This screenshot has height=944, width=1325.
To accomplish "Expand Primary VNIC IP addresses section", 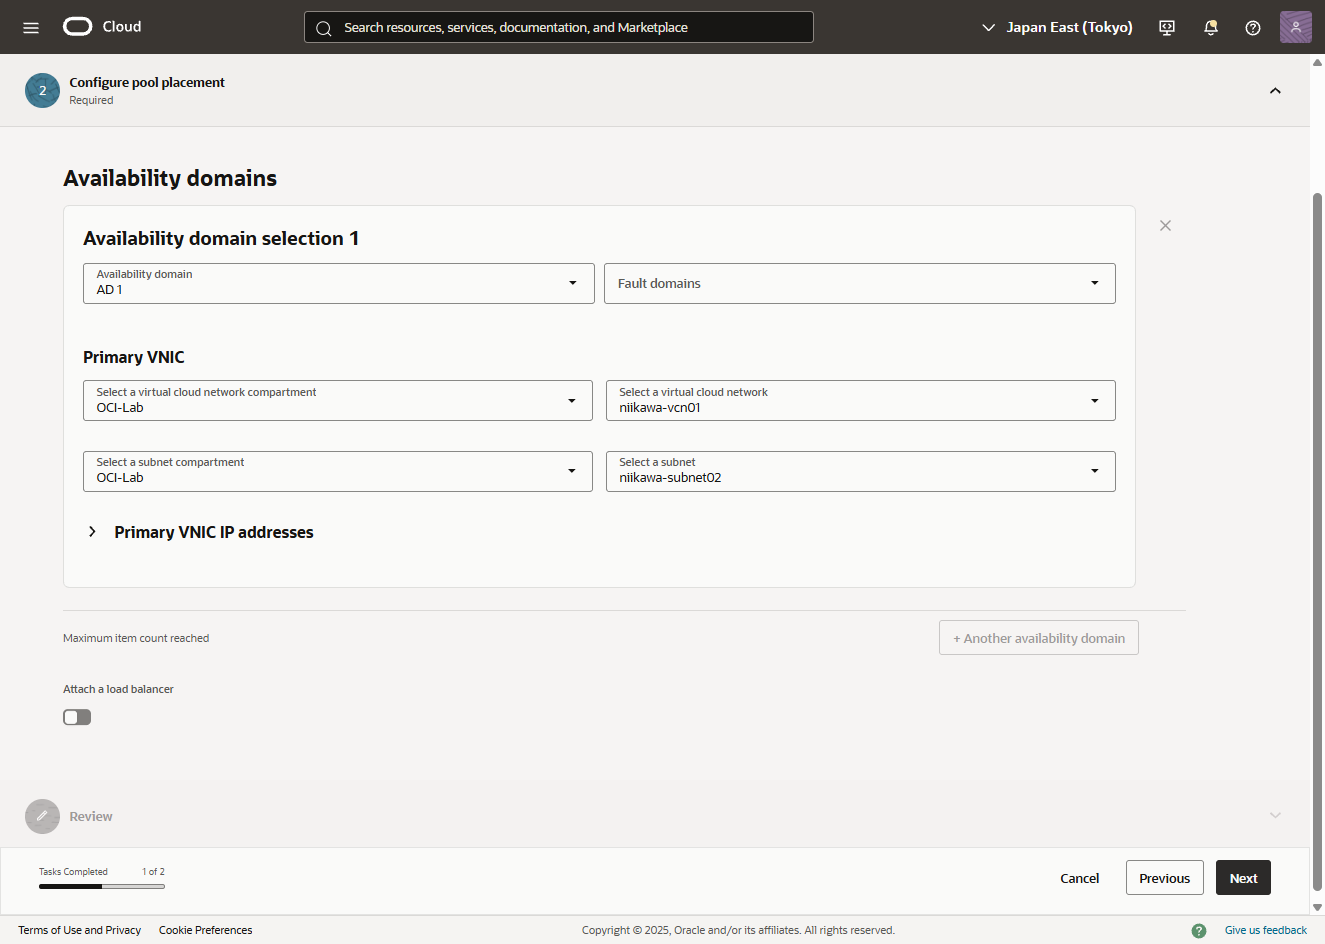I will pos(93,532).
